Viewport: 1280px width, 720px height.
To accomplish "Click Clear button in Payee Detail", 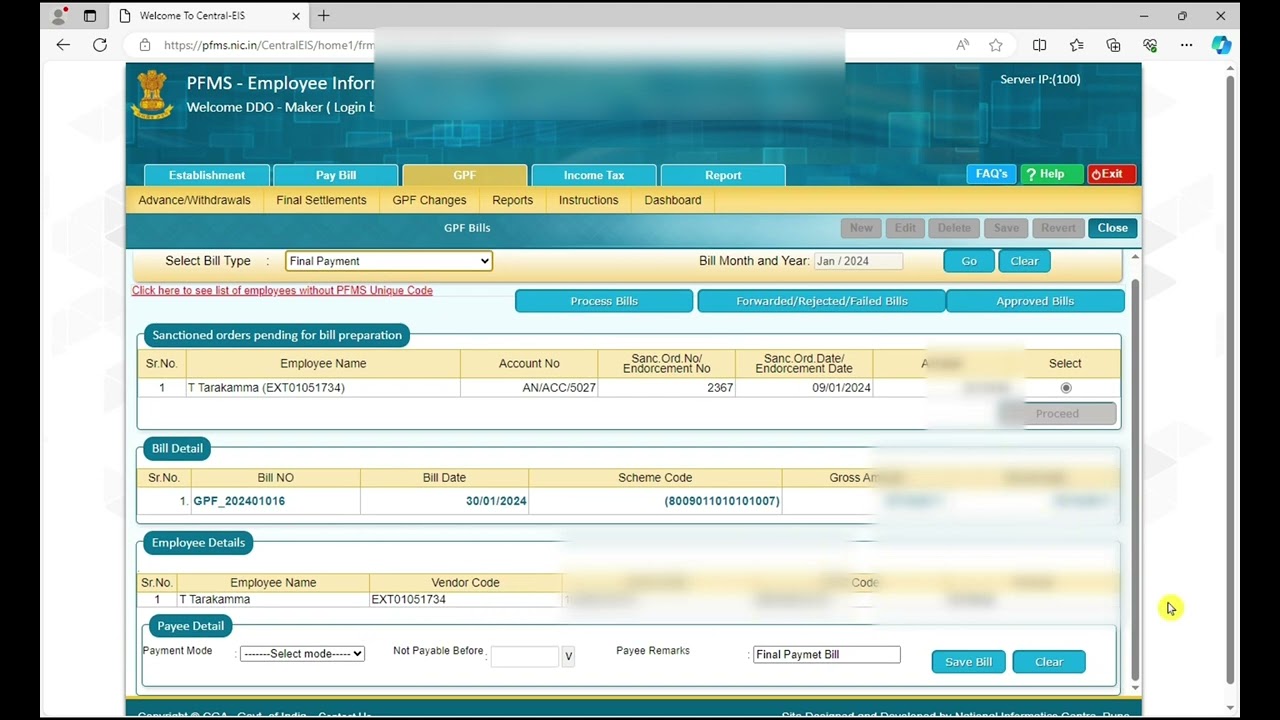I will point(1049,662).
